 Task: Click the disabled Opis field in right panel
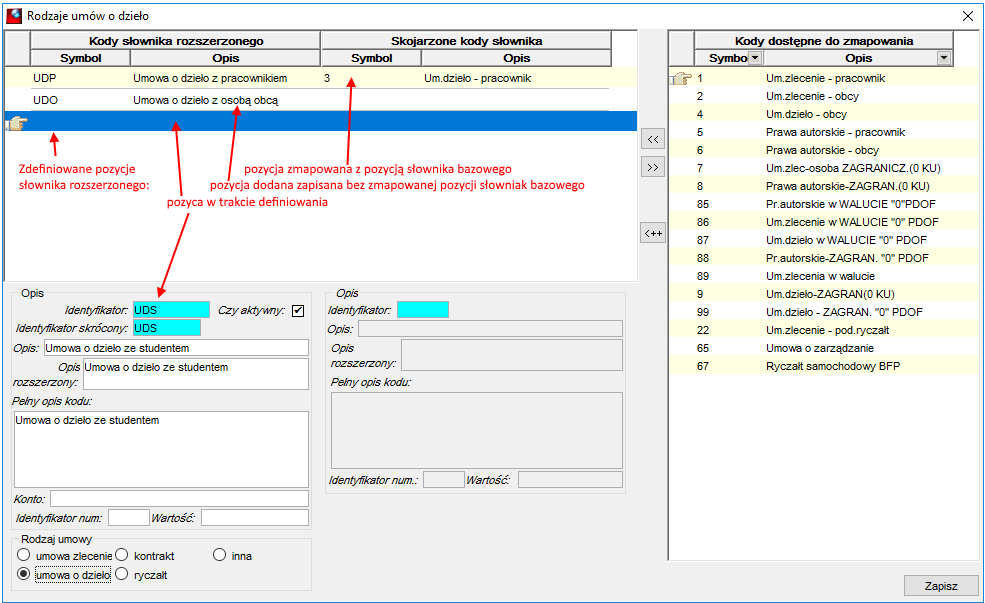(491, 329)
